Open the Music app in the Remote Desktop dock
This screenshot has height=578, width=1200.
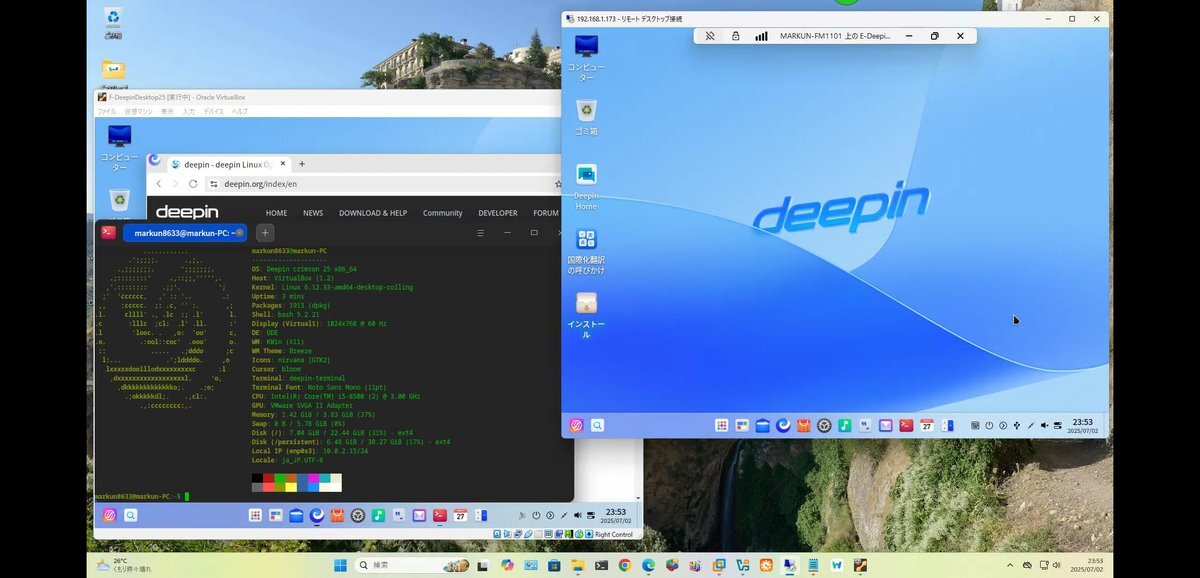pos(845,425)
